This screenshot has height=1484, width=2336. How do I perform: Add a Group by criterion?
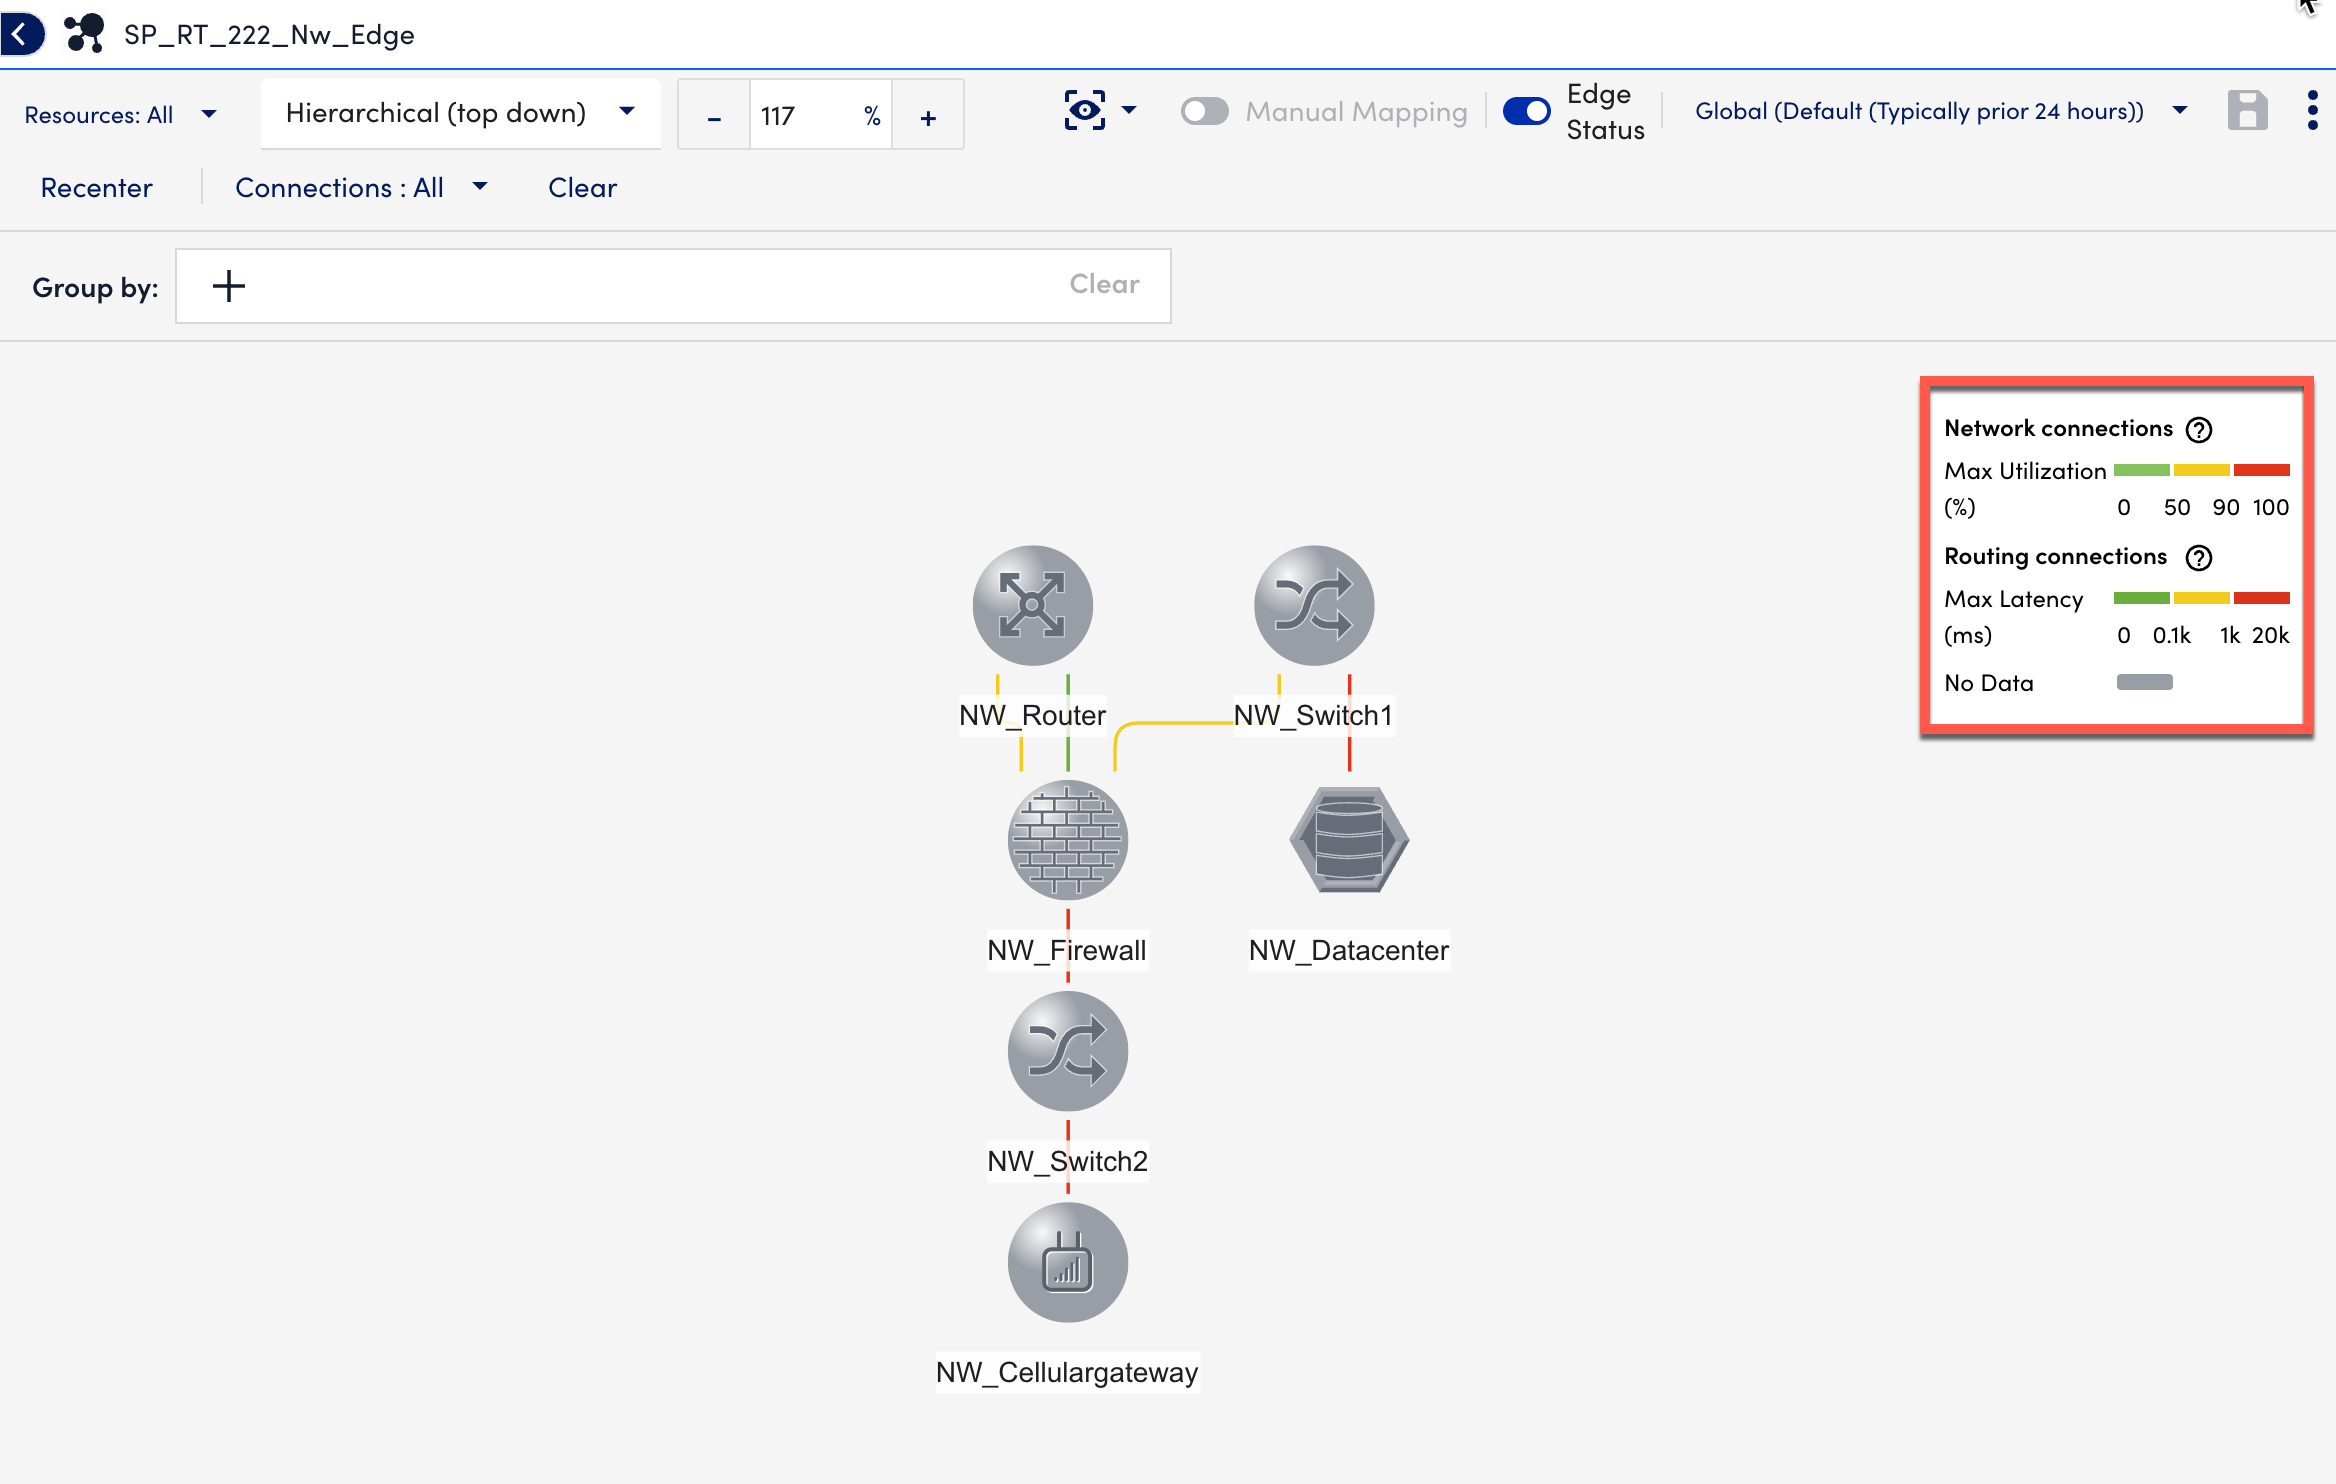(x=229, y=286)
